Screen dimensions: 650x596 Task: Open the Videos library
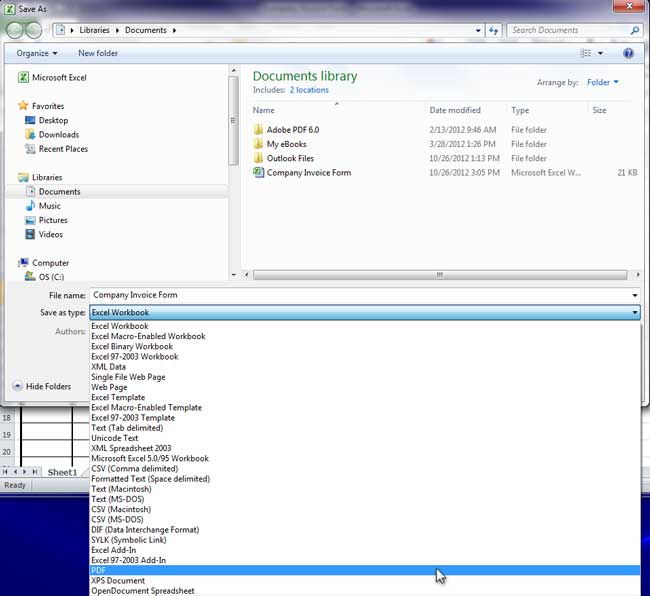[44, 235]
